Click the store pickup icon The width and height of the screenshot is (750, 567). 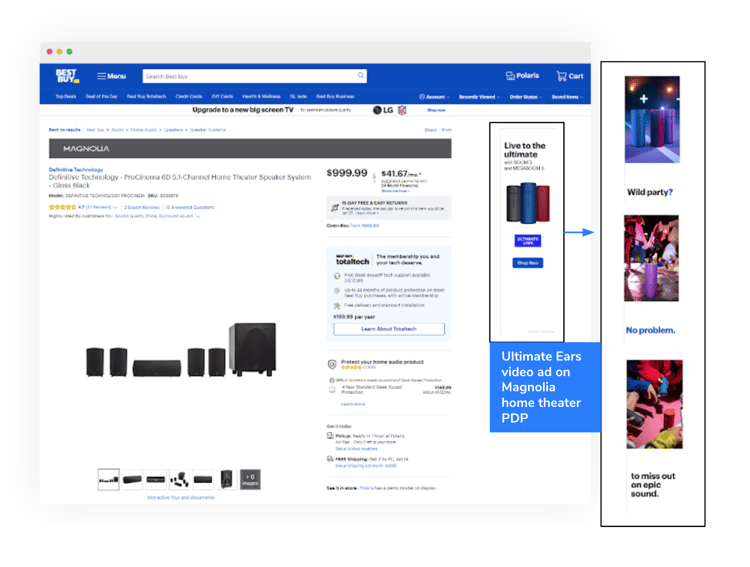pyautogui.click(x=330, y=436)
